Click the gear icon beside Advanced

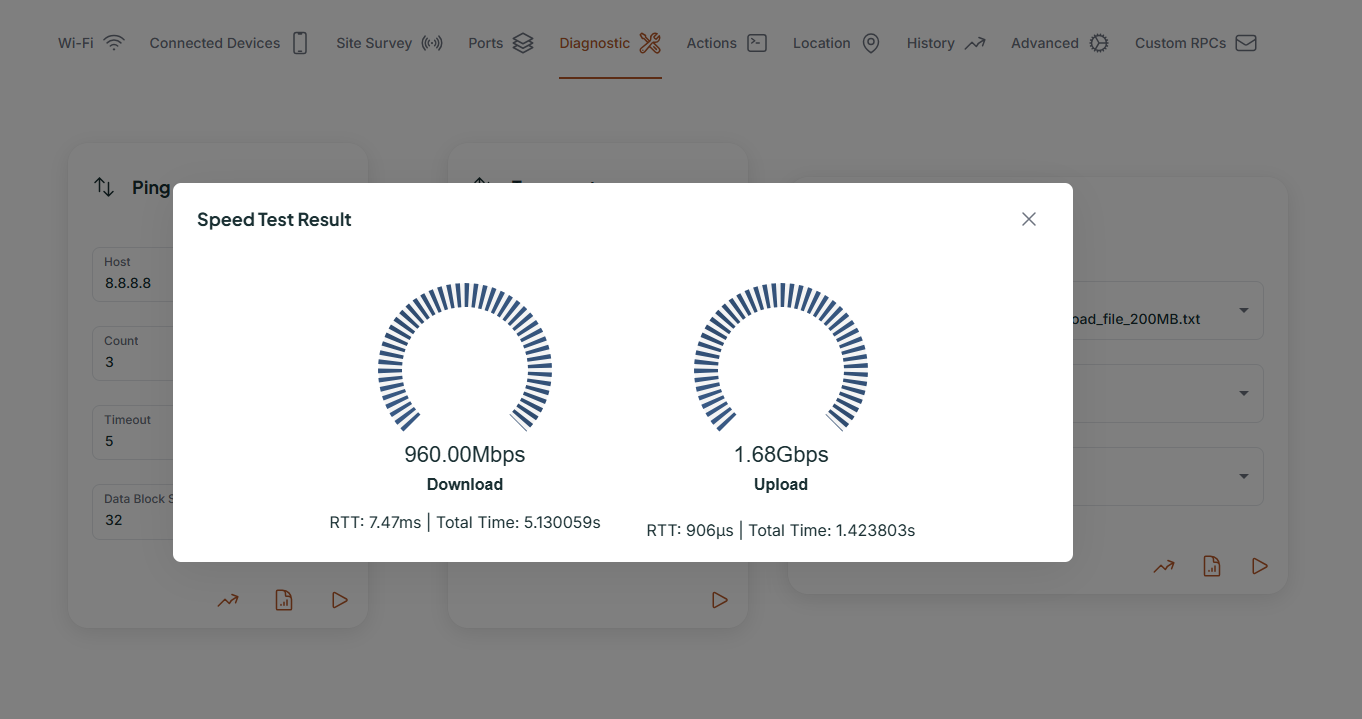pos(1099,43)
